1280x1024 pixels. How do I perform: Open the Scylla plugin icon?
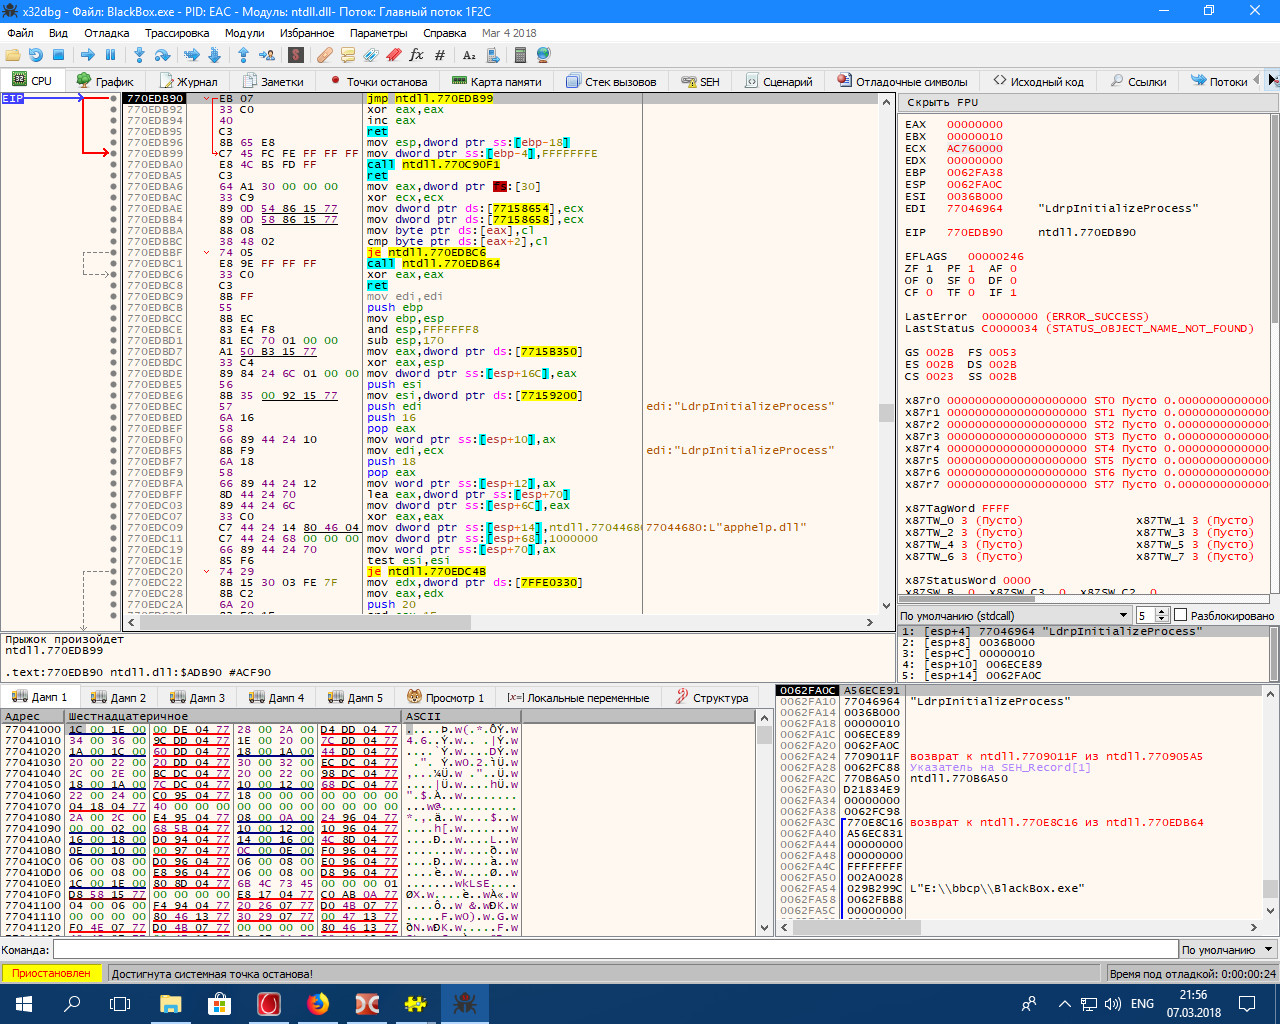[x=296, y=55]
